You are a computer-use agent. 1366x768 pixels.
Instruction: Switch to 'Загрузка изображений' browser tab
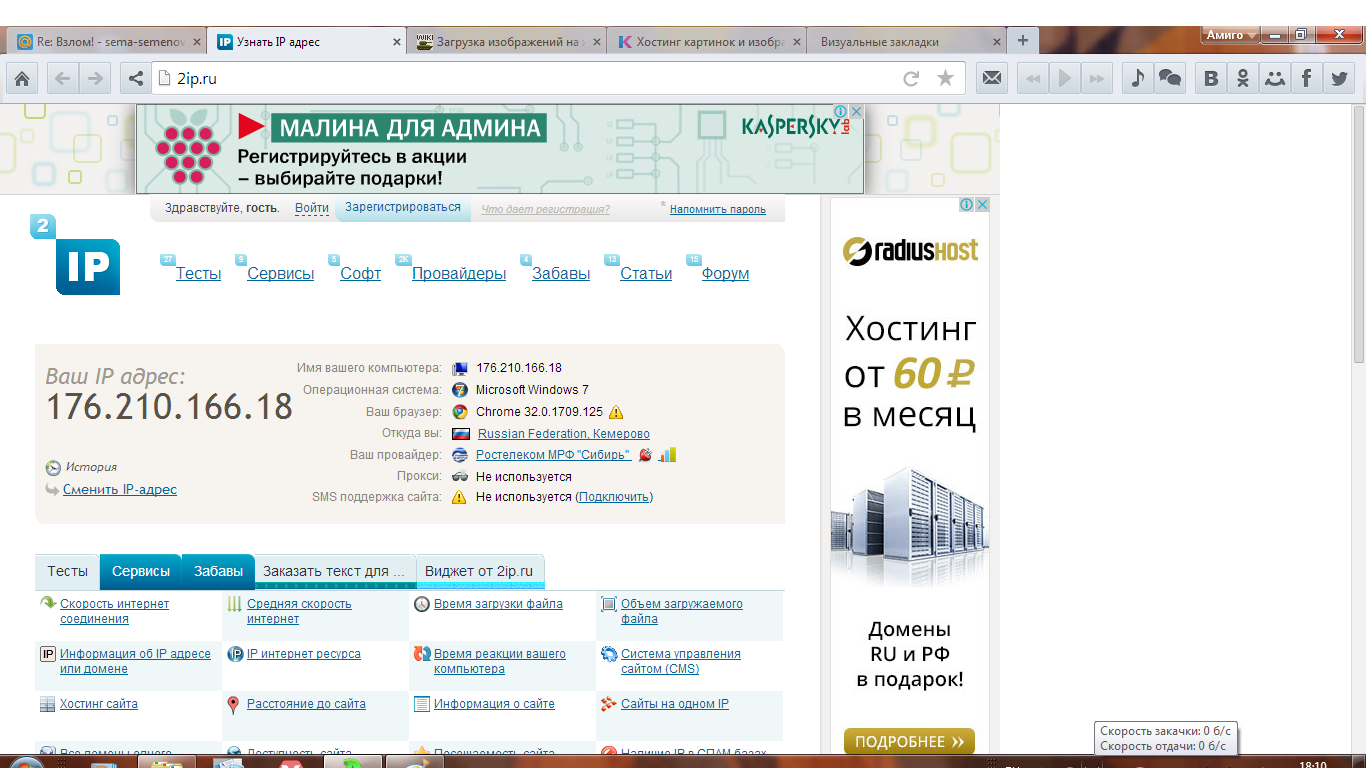click(x=508, y=42)
